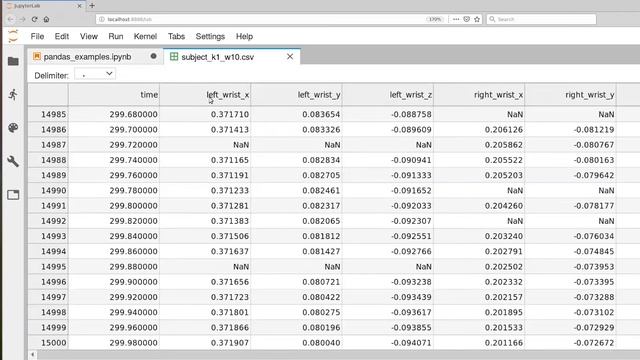This screenshot has width=640, height=360.
Task: Click the left_wrist_x column header
Action: tap(205, 95)
